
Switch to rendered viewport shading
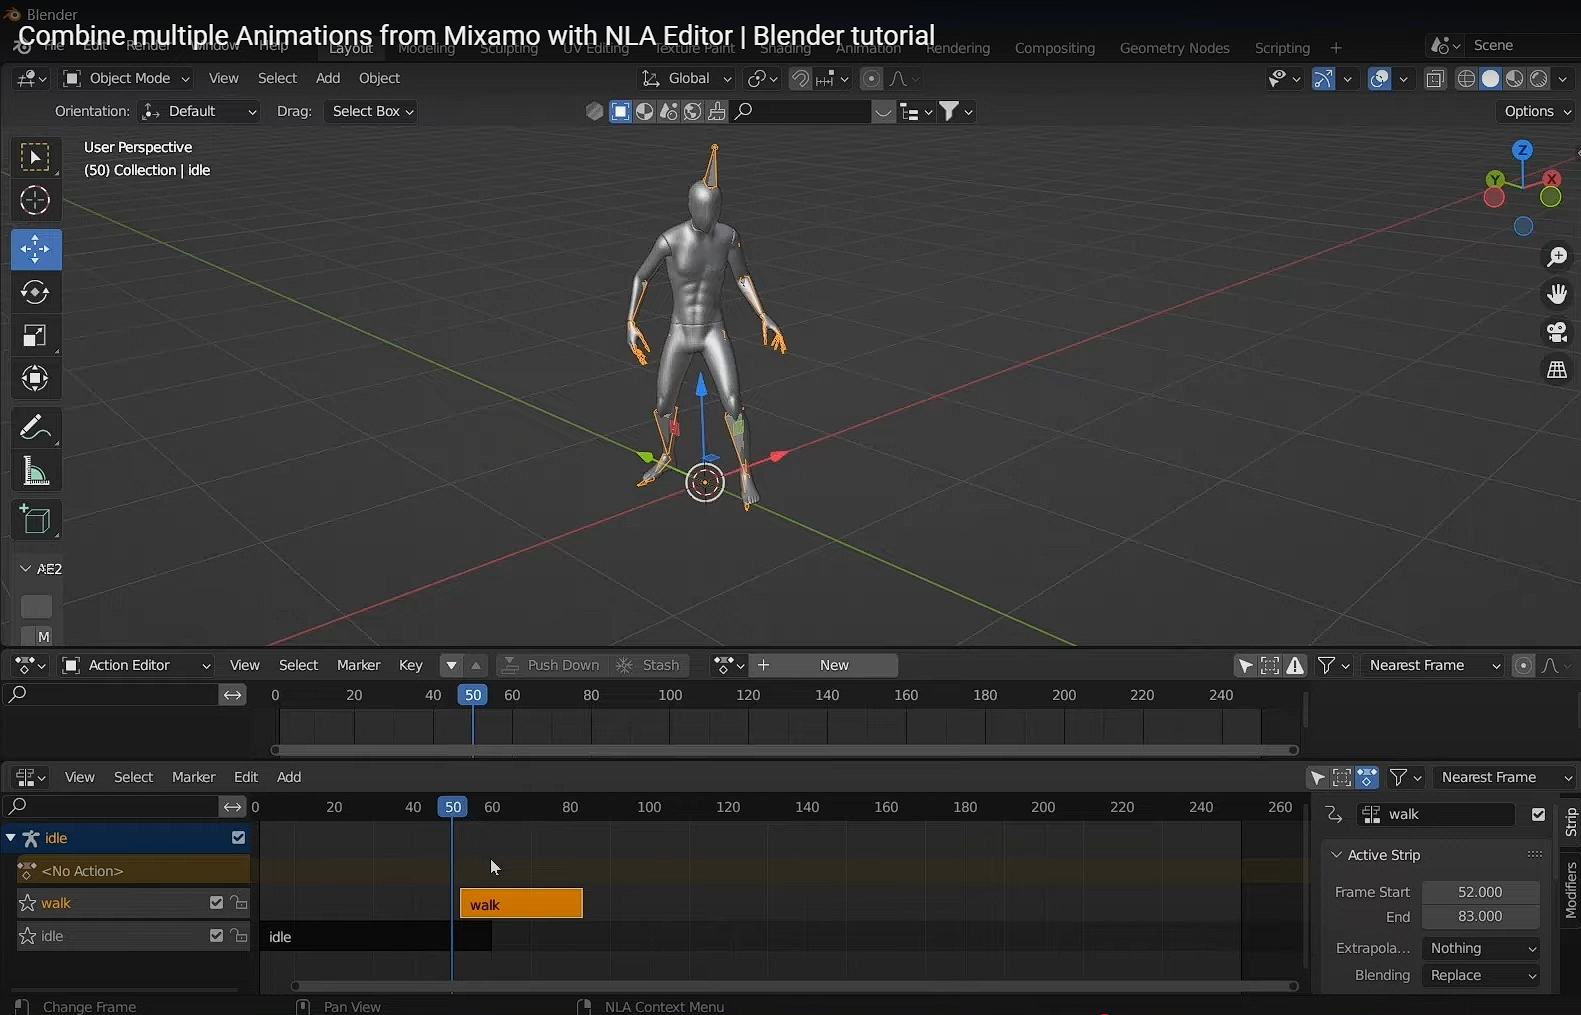pos(1539,79)
